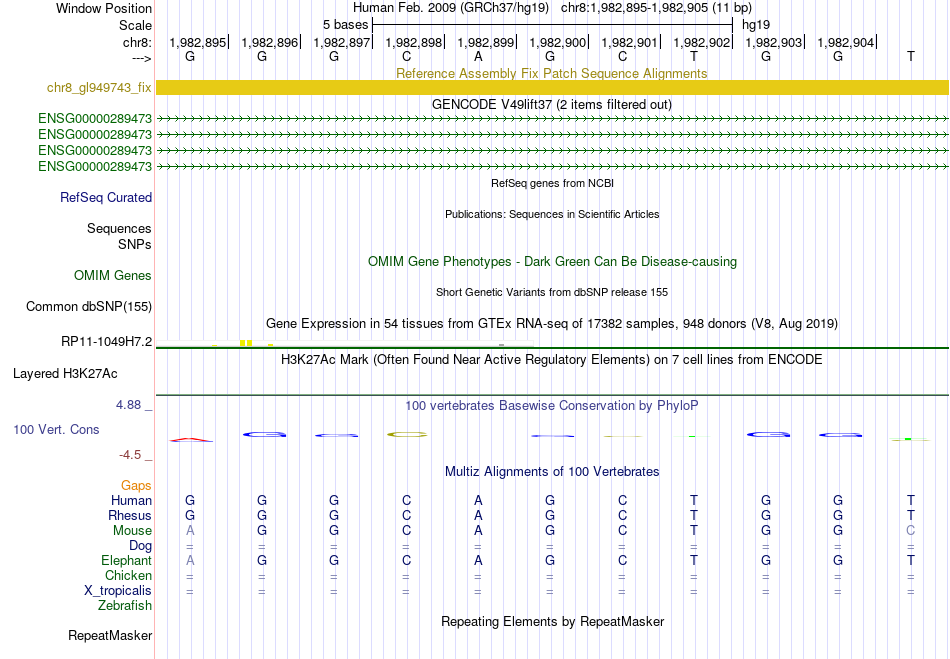The height and width of the screenshot is (659, 950).
Task: Click the yellow GTEx expression bars
Action: click(246, 343)
